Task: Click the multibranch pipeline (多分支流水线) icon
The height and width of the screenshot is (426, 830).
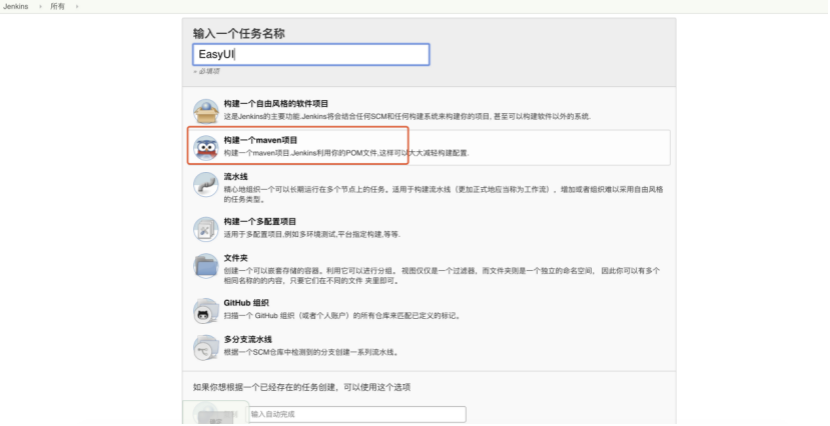Action: [x=206, y=347]
